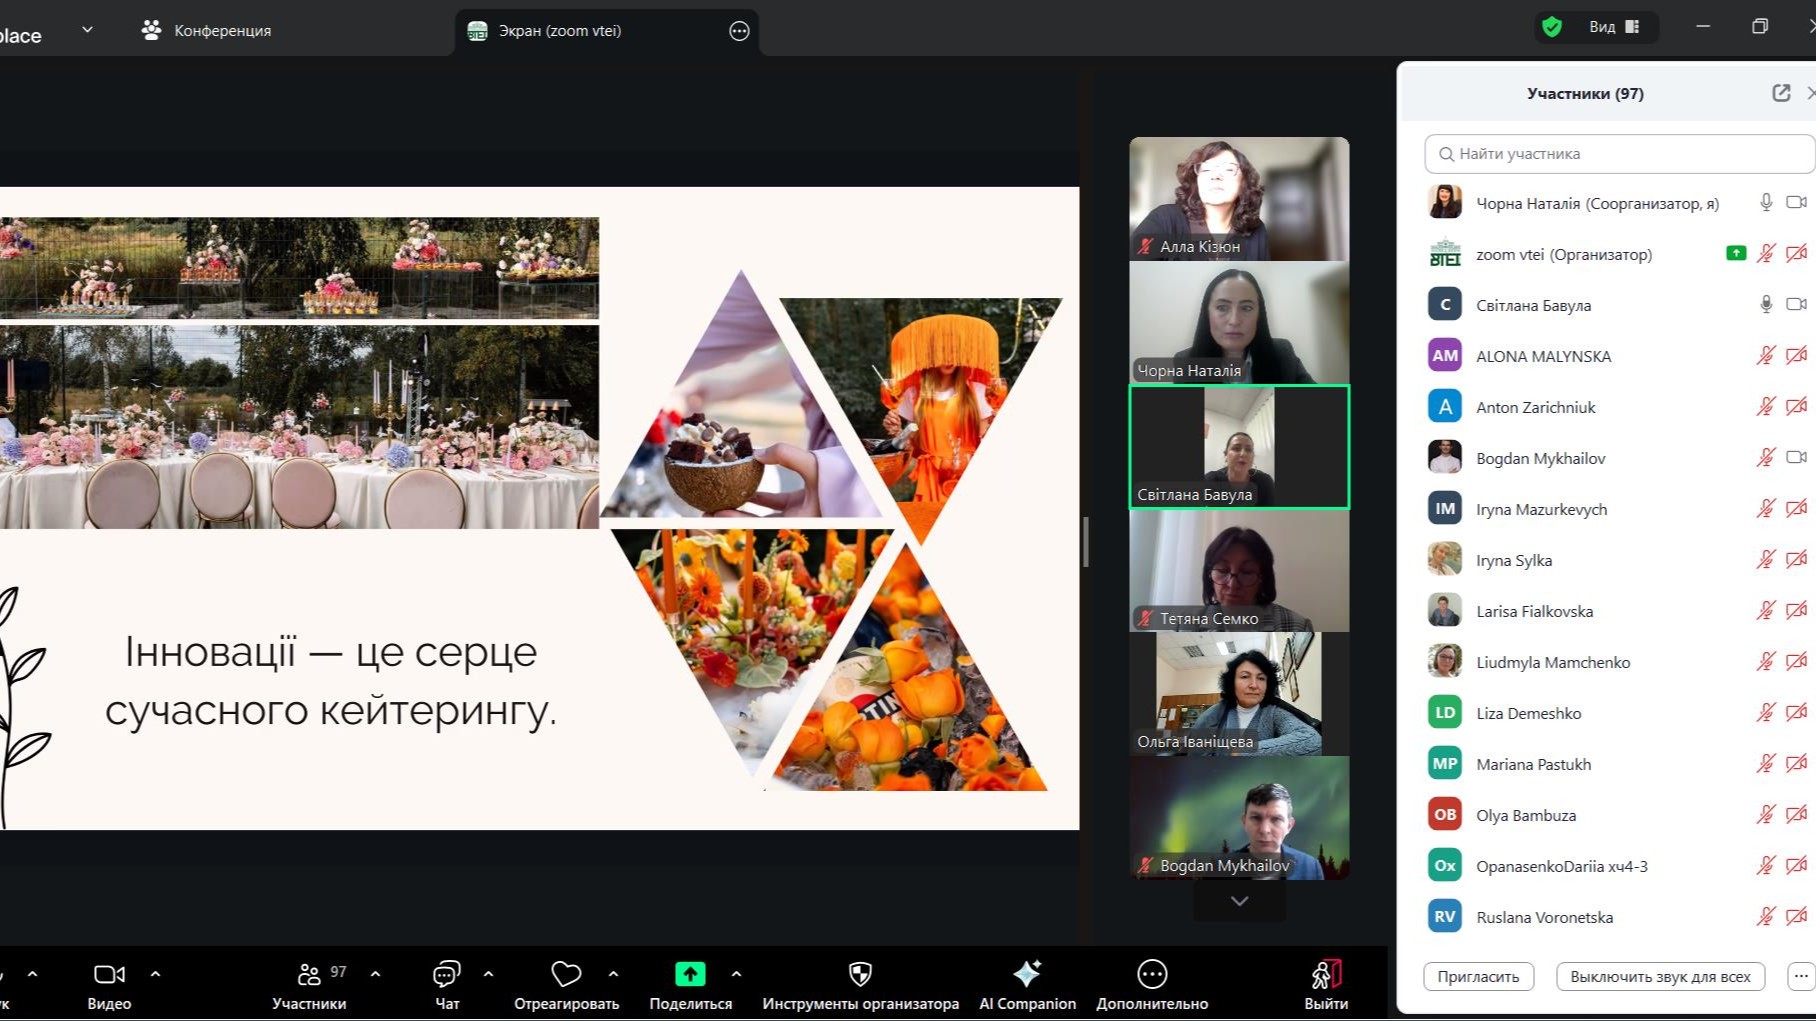Viewport: 1816px width, 1021px height.
Task: Expand video options arrow next to Video
Action: point(155,973)
